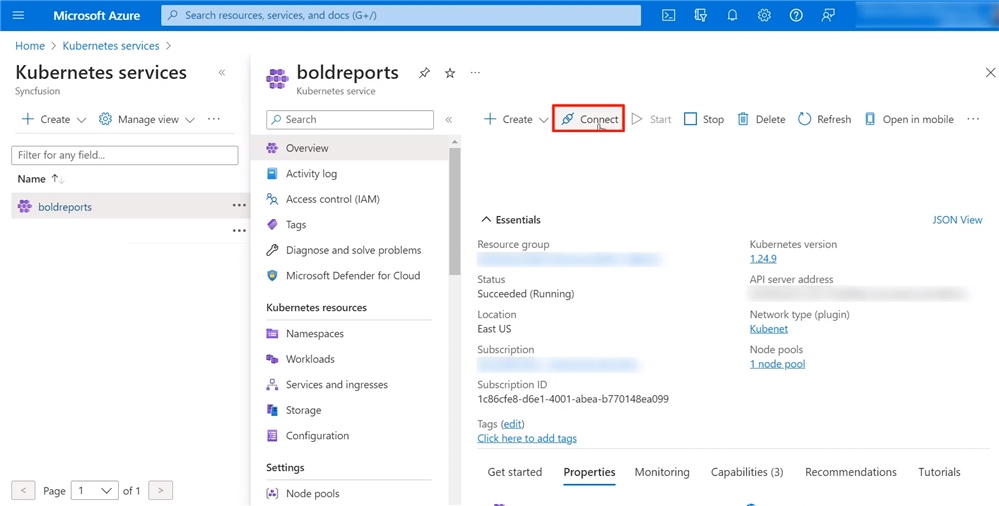Screen dimensions: 999x506
Task: Click the 1 node pool link
Action: click(x=777, y=364)
